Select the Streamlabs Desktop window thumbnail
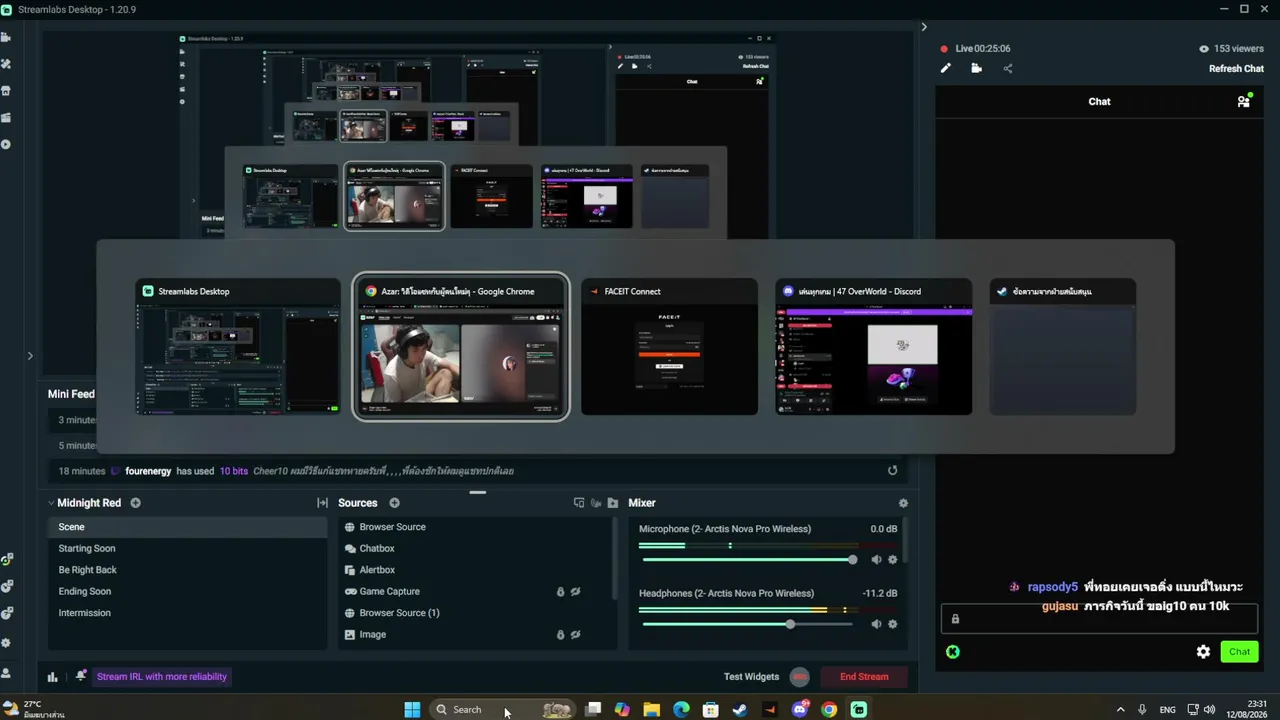This screenshot has height=720, width=1280. tap(238, 347)
